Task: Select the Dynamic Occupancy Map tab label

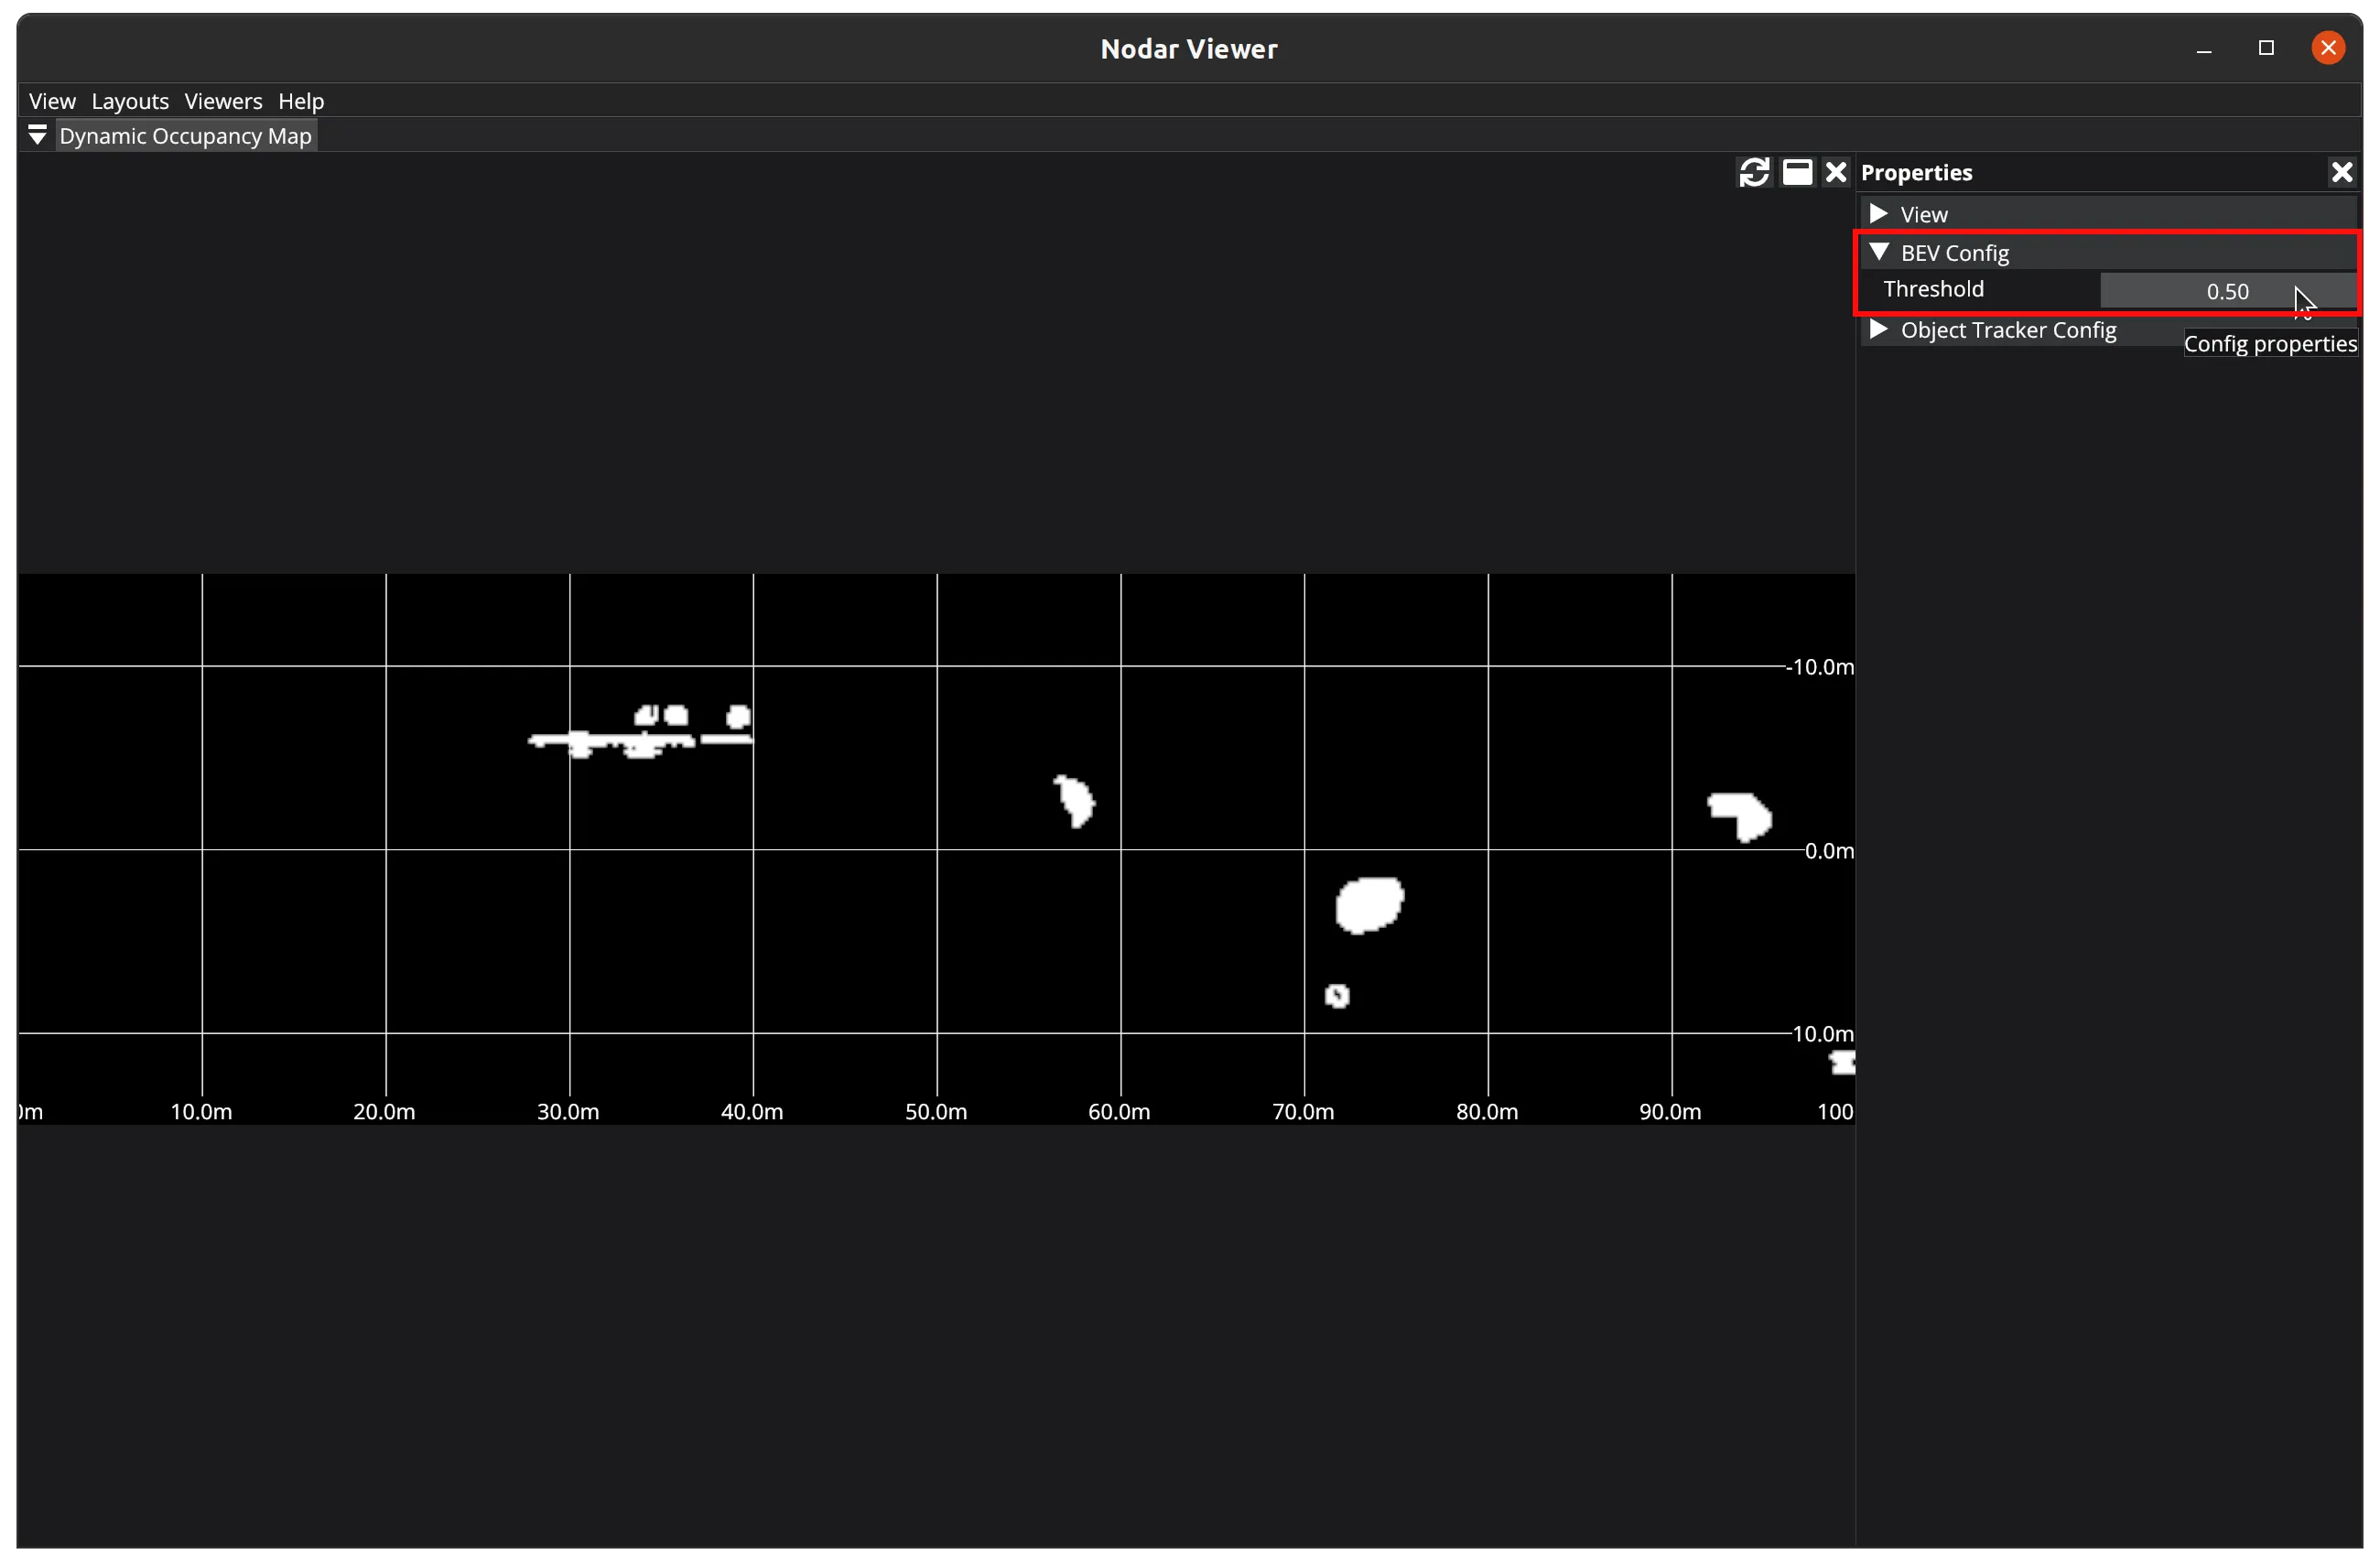Action: [x=185, y=136]
